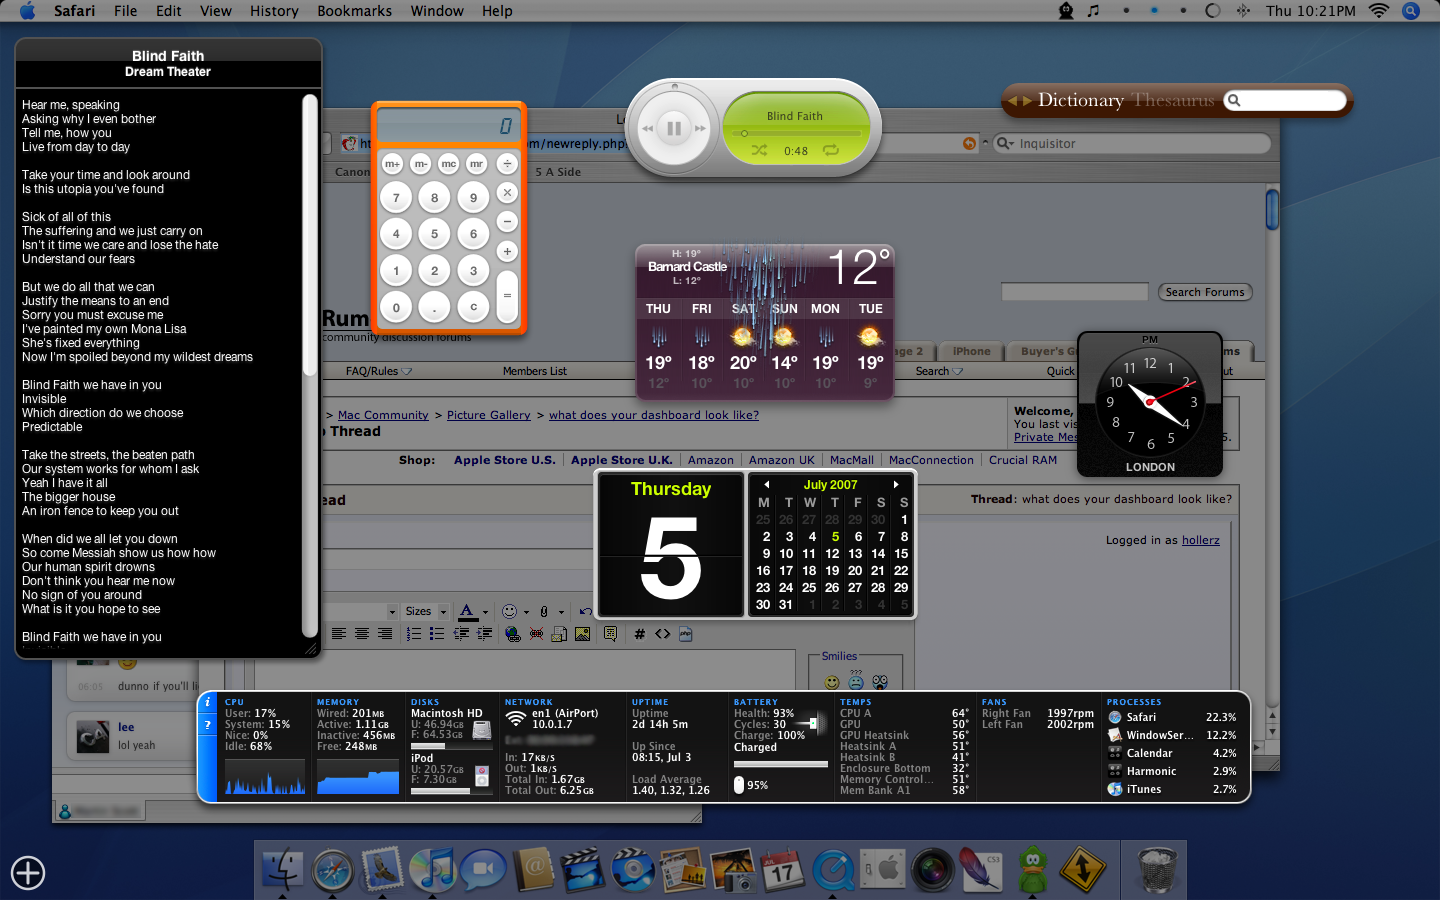The image size is (1440, 900).
Task: Open the History menu
Action: pyautogui.click(x=274, y=11)
